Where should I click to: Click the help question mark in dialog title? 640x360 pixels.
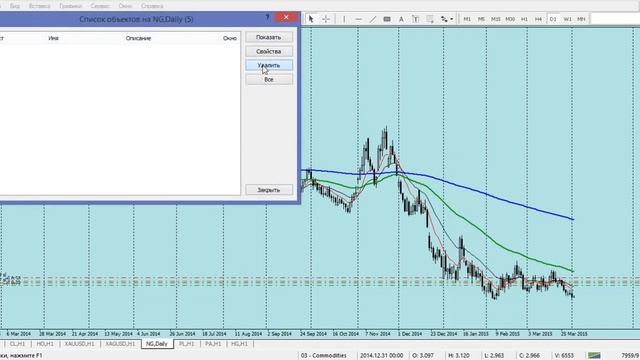(267, 17)
